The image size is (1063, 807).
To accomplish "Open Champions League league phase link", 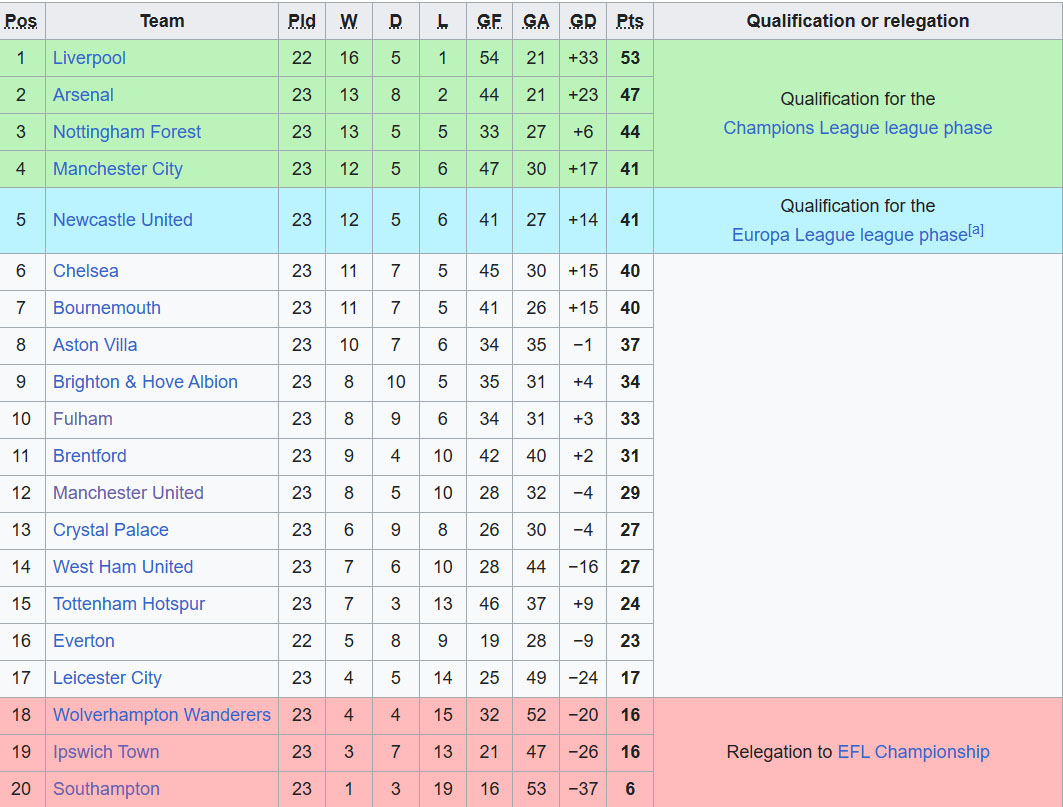I will [858, 128].
